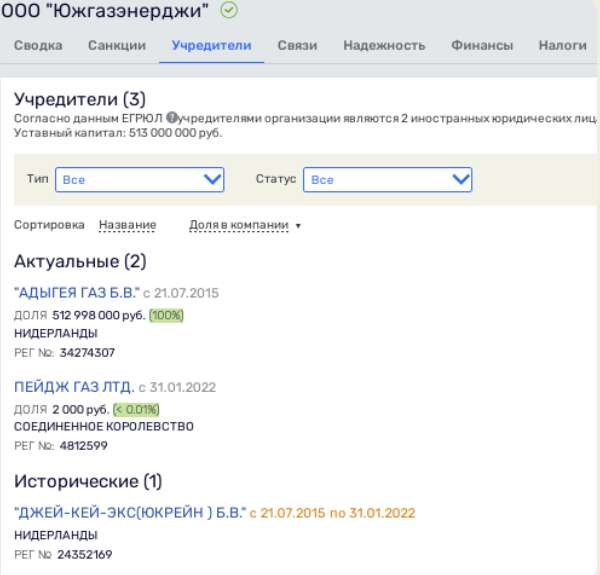
Task: Click the green verified checkmark icon by the company name
Action: click(229, 10)
